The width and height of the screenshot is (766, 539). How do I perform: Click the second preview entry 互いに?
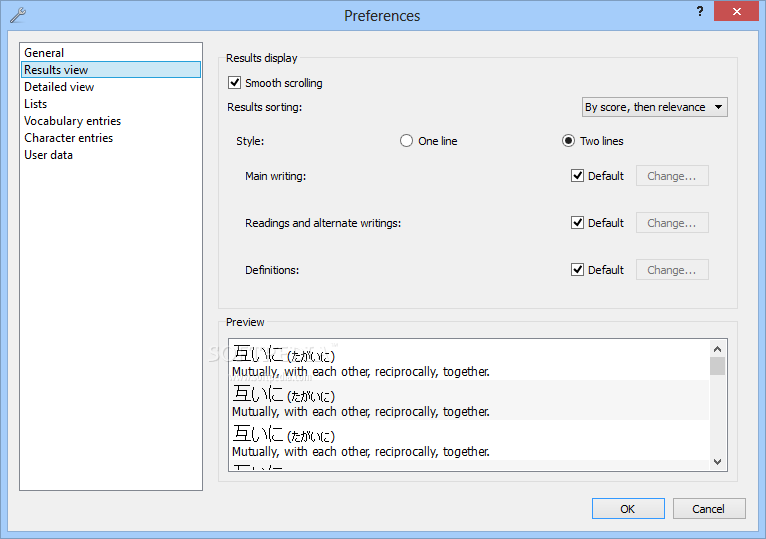point(257,393)
